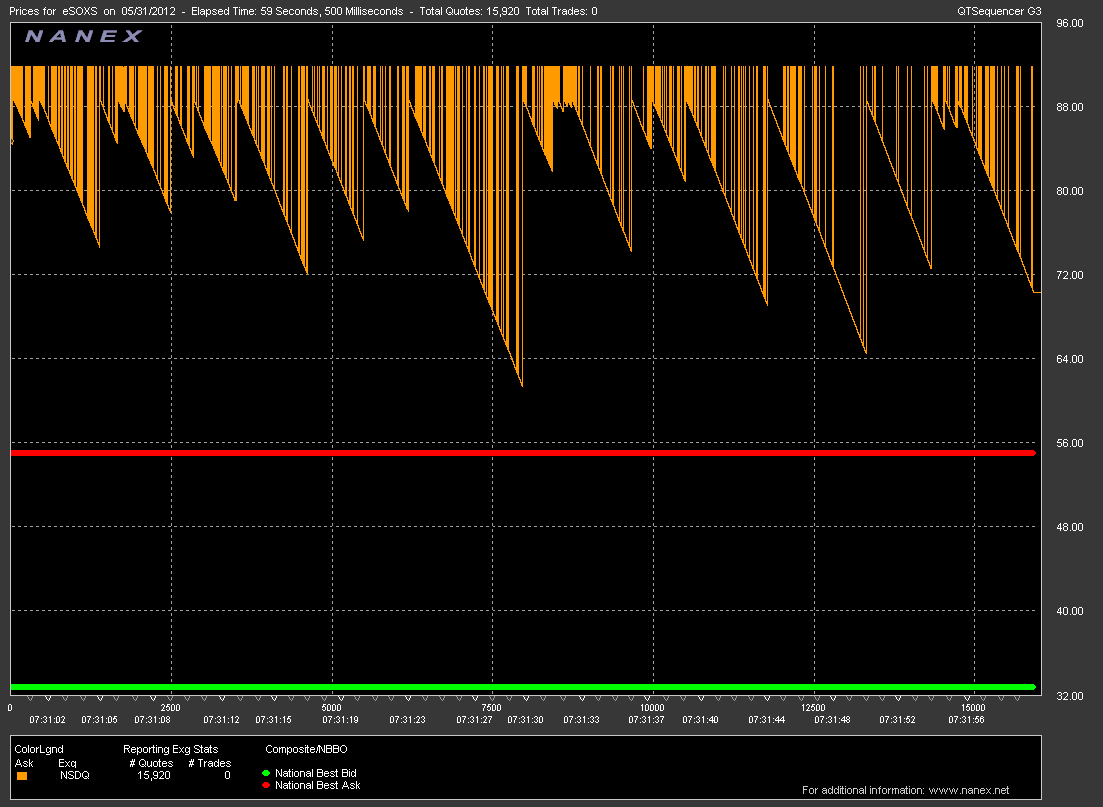Click the 64.00 price axis label
Image resolution: width=1103 pixels, height=807 pixels.
1070,359
